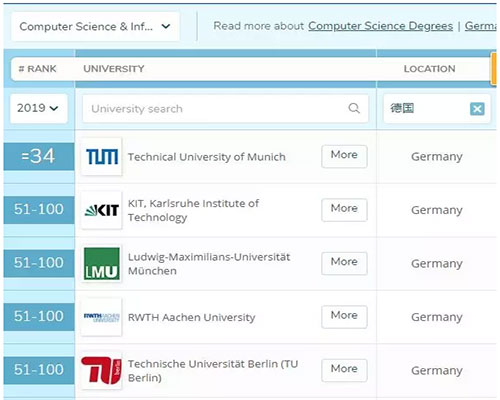Sort by the # RANK column header
The image size is (500, 400).
pos(37,69)
